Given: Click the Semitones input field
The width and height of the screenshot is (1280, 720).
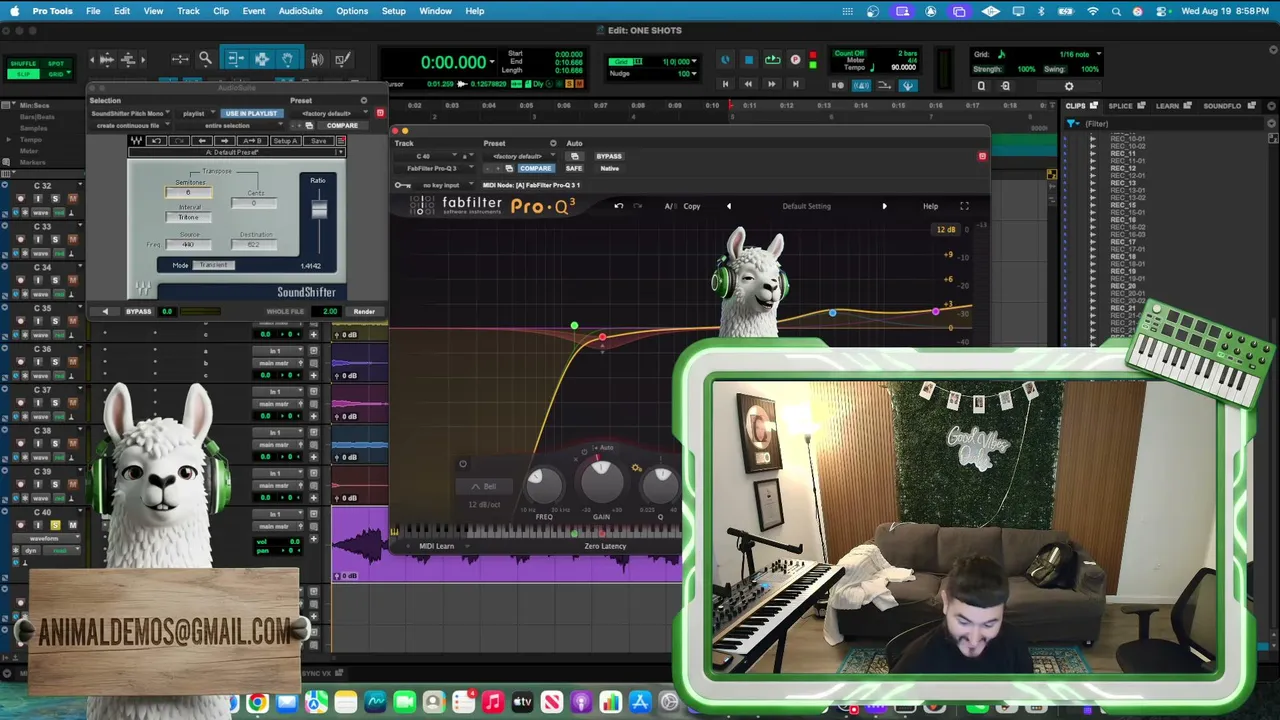Looking at the screenshot, I should (x=188, y=193).
